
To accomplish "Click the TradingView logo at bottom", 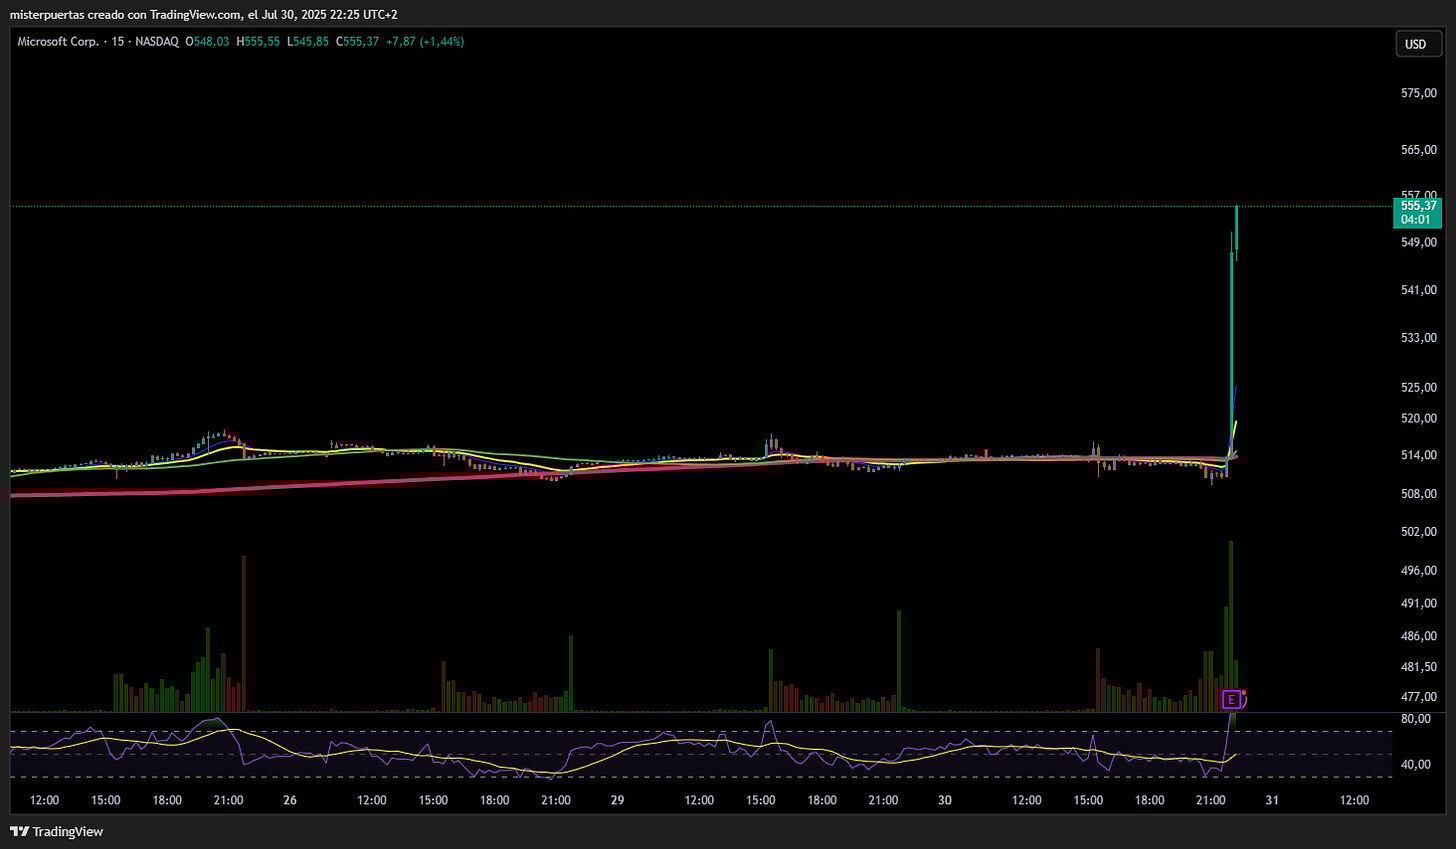I will (57, 831).
